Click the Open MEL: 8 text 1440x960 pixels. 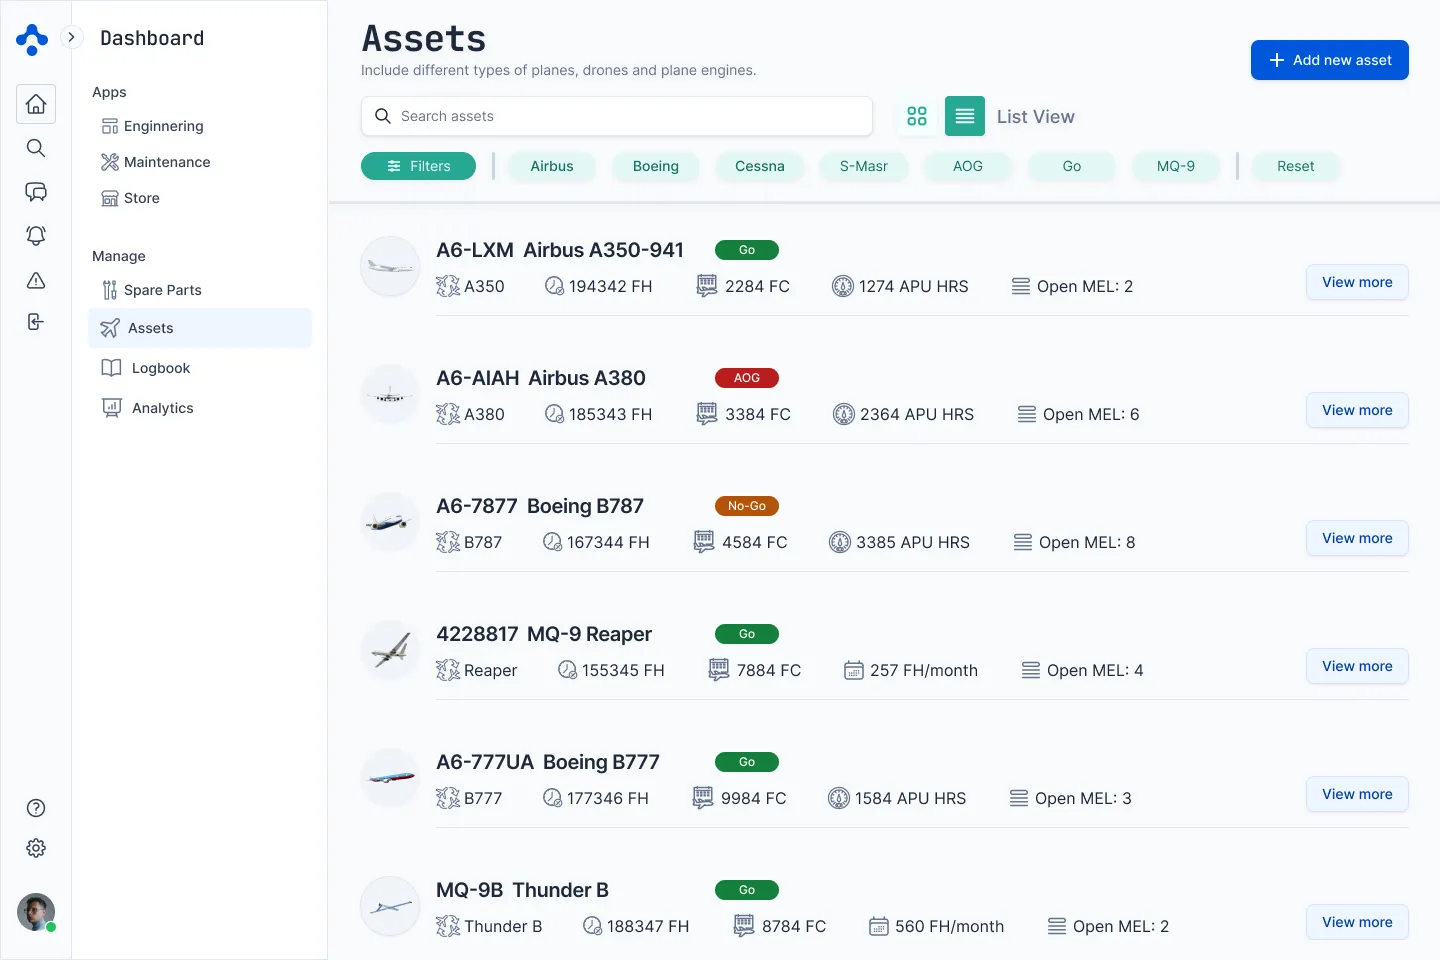(1087, 542)
